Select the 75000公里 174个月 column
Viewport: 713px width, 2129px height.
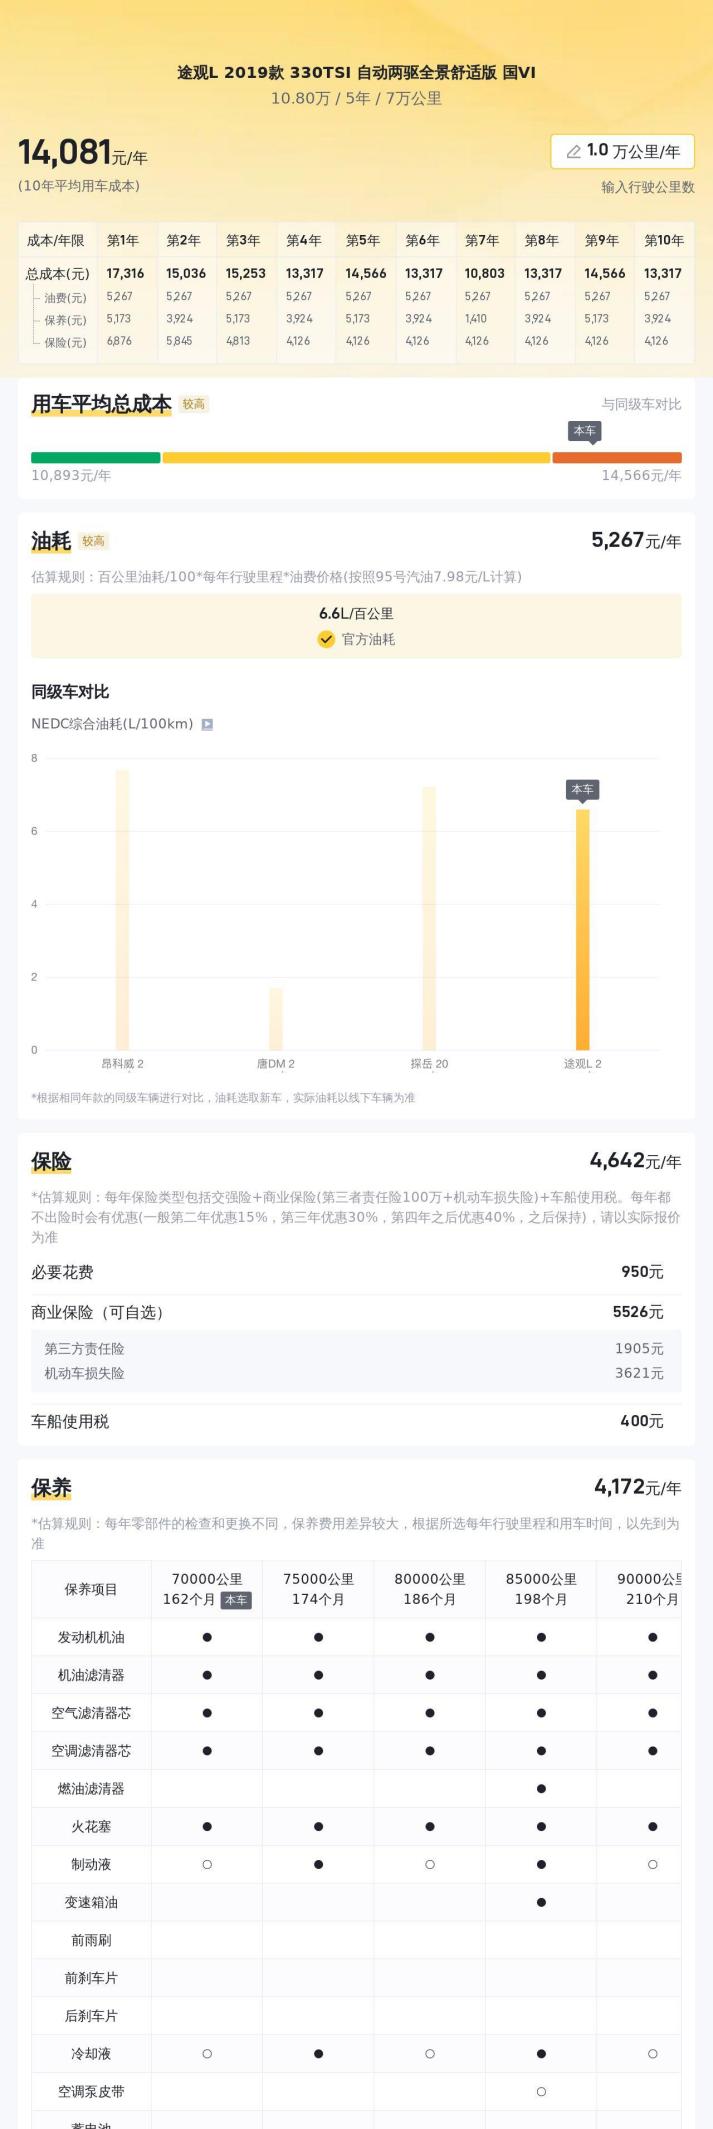click(318, 1589)
